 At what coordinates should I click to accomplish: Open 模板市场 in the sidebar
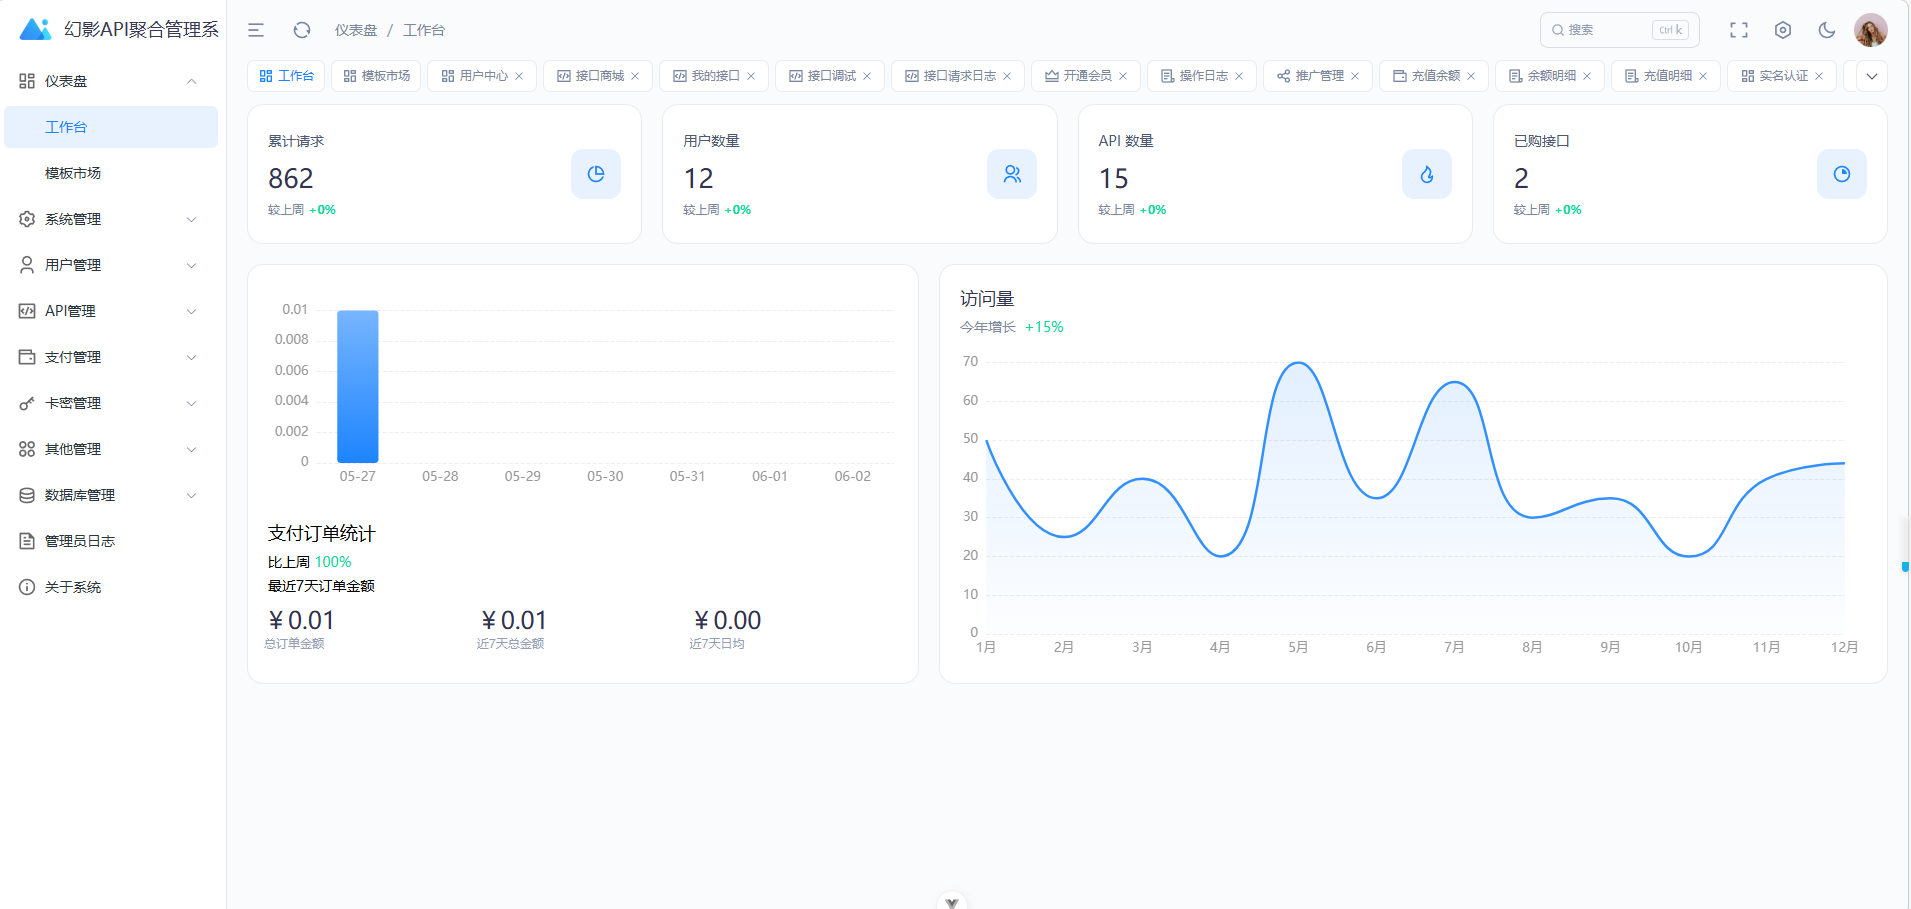(111, 173)
